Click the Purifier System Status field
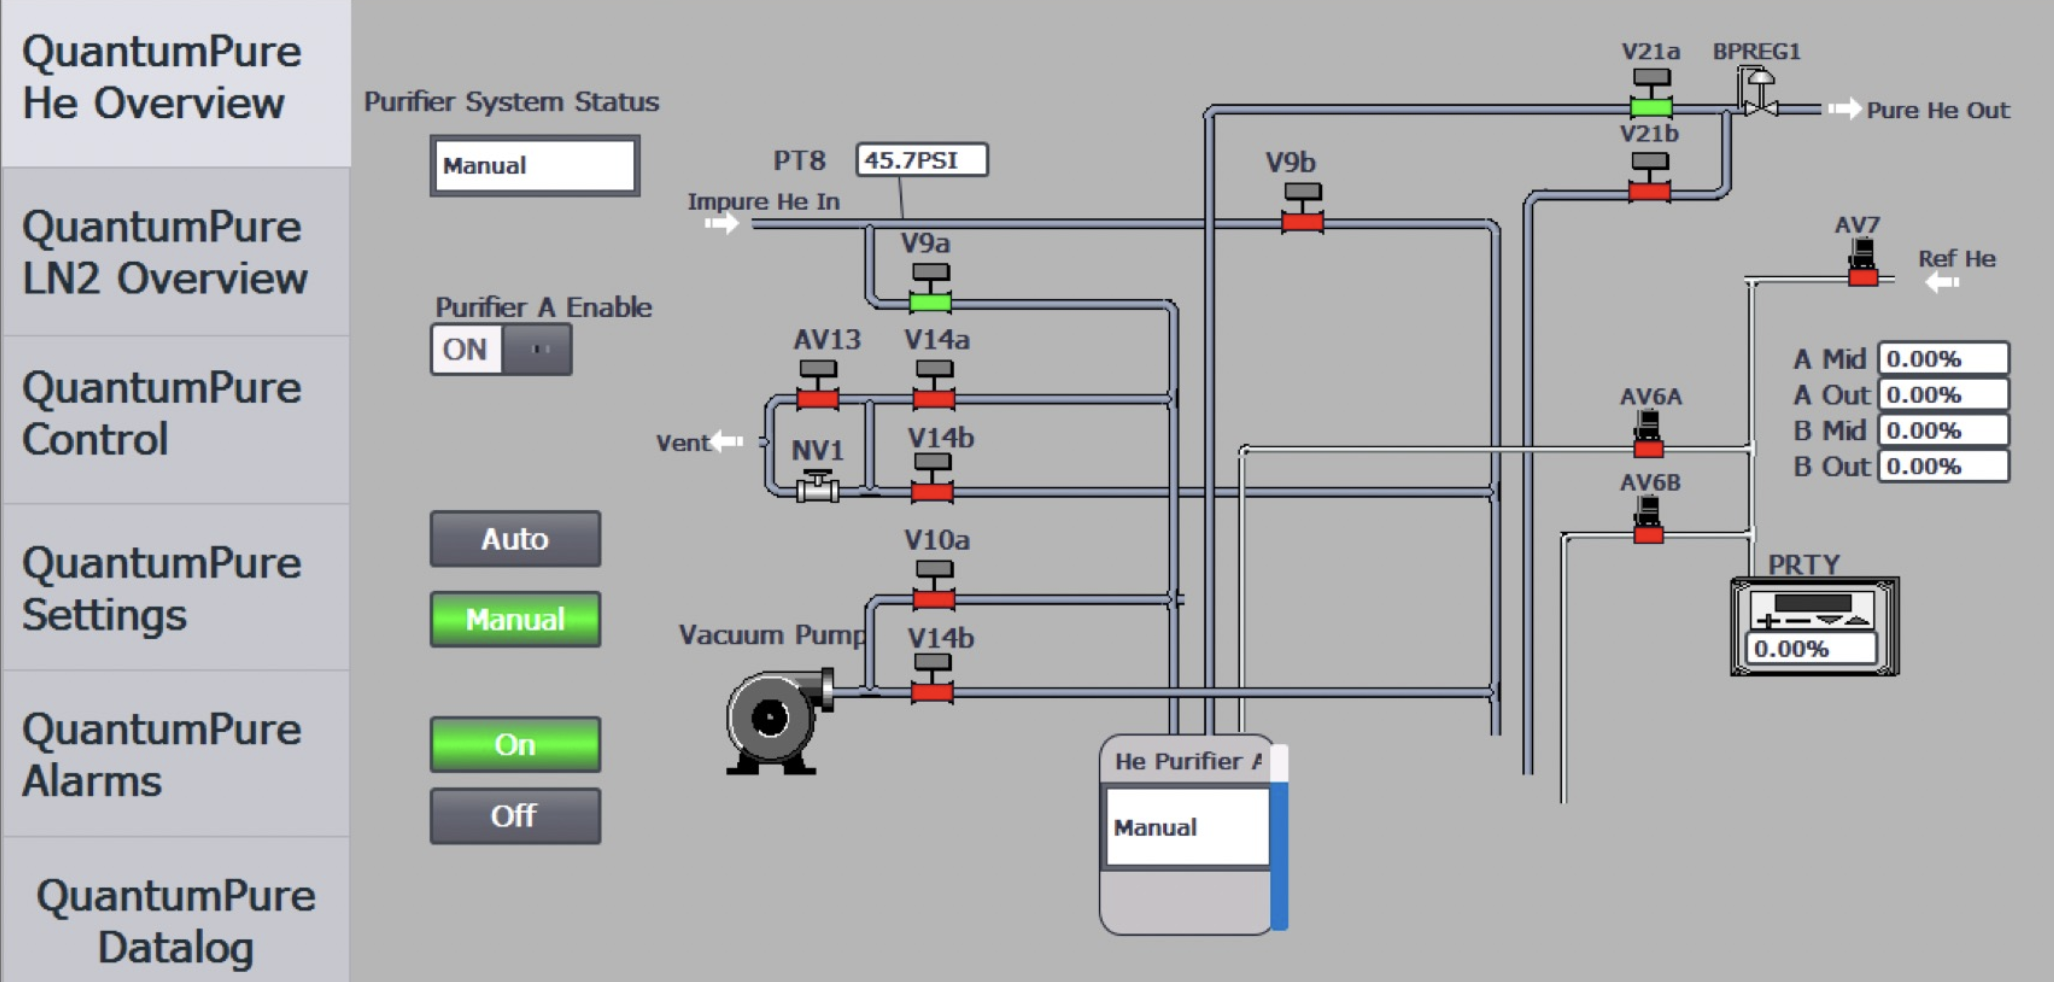Screen dimensions: 2054x982 535,166
